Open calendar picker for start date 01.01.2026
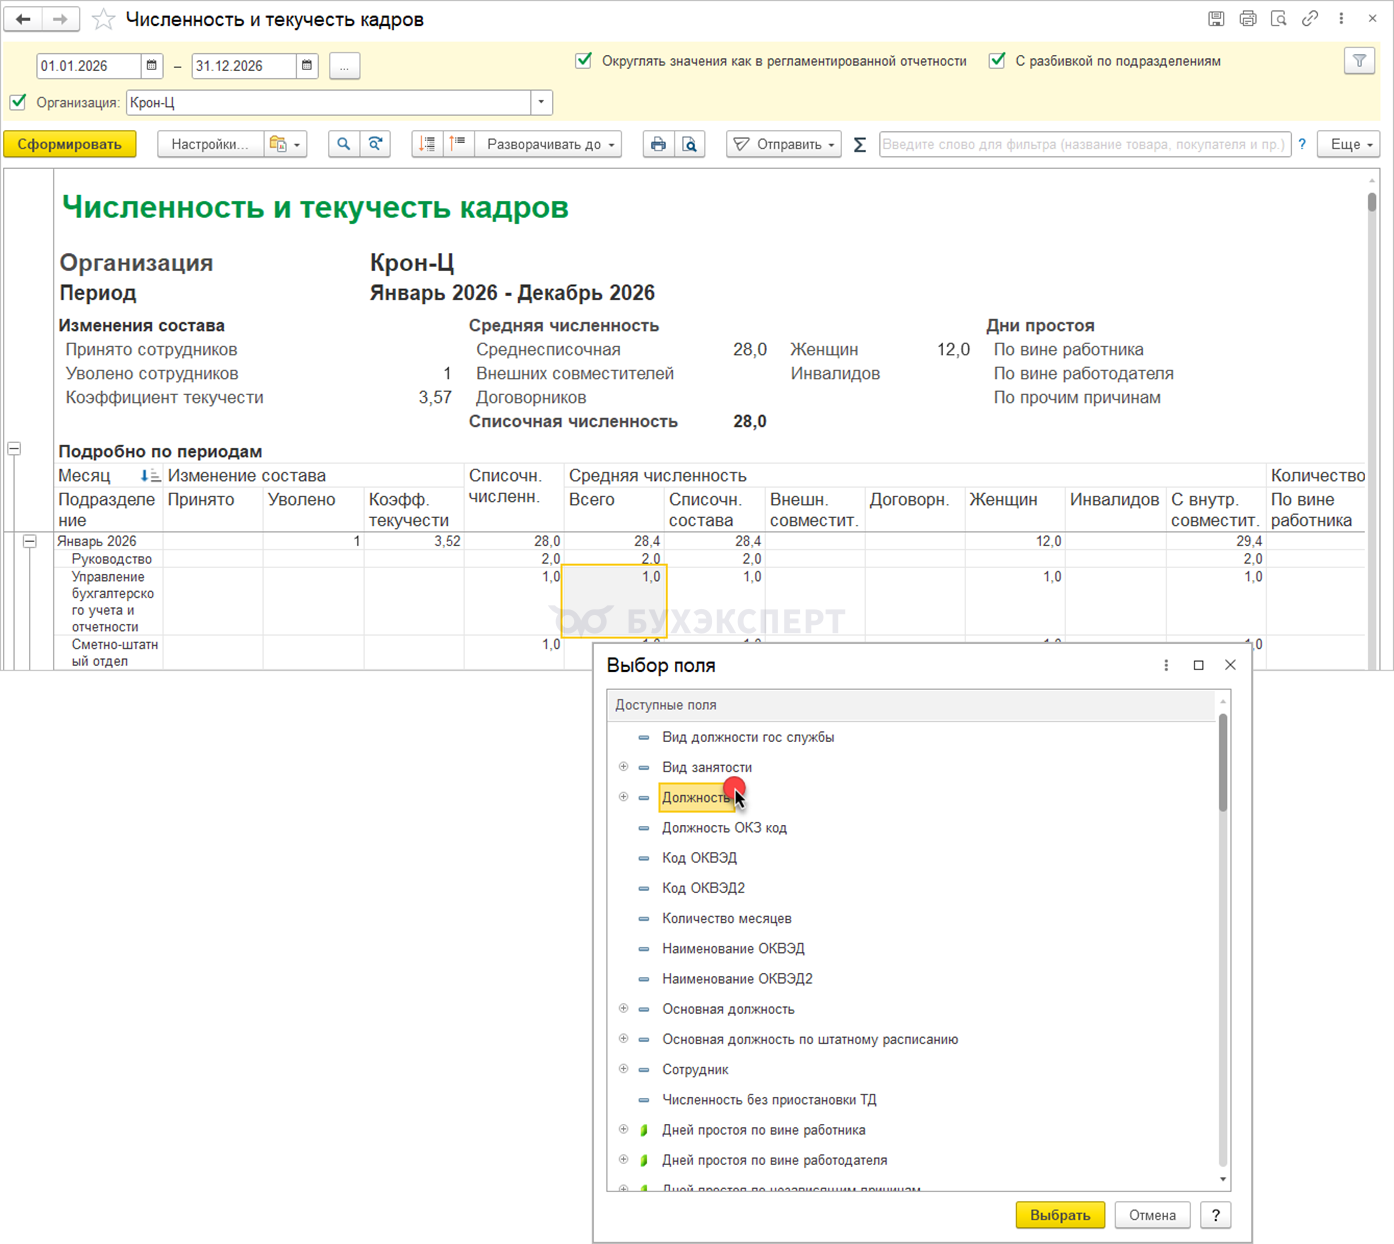 [x=152, y=66]
